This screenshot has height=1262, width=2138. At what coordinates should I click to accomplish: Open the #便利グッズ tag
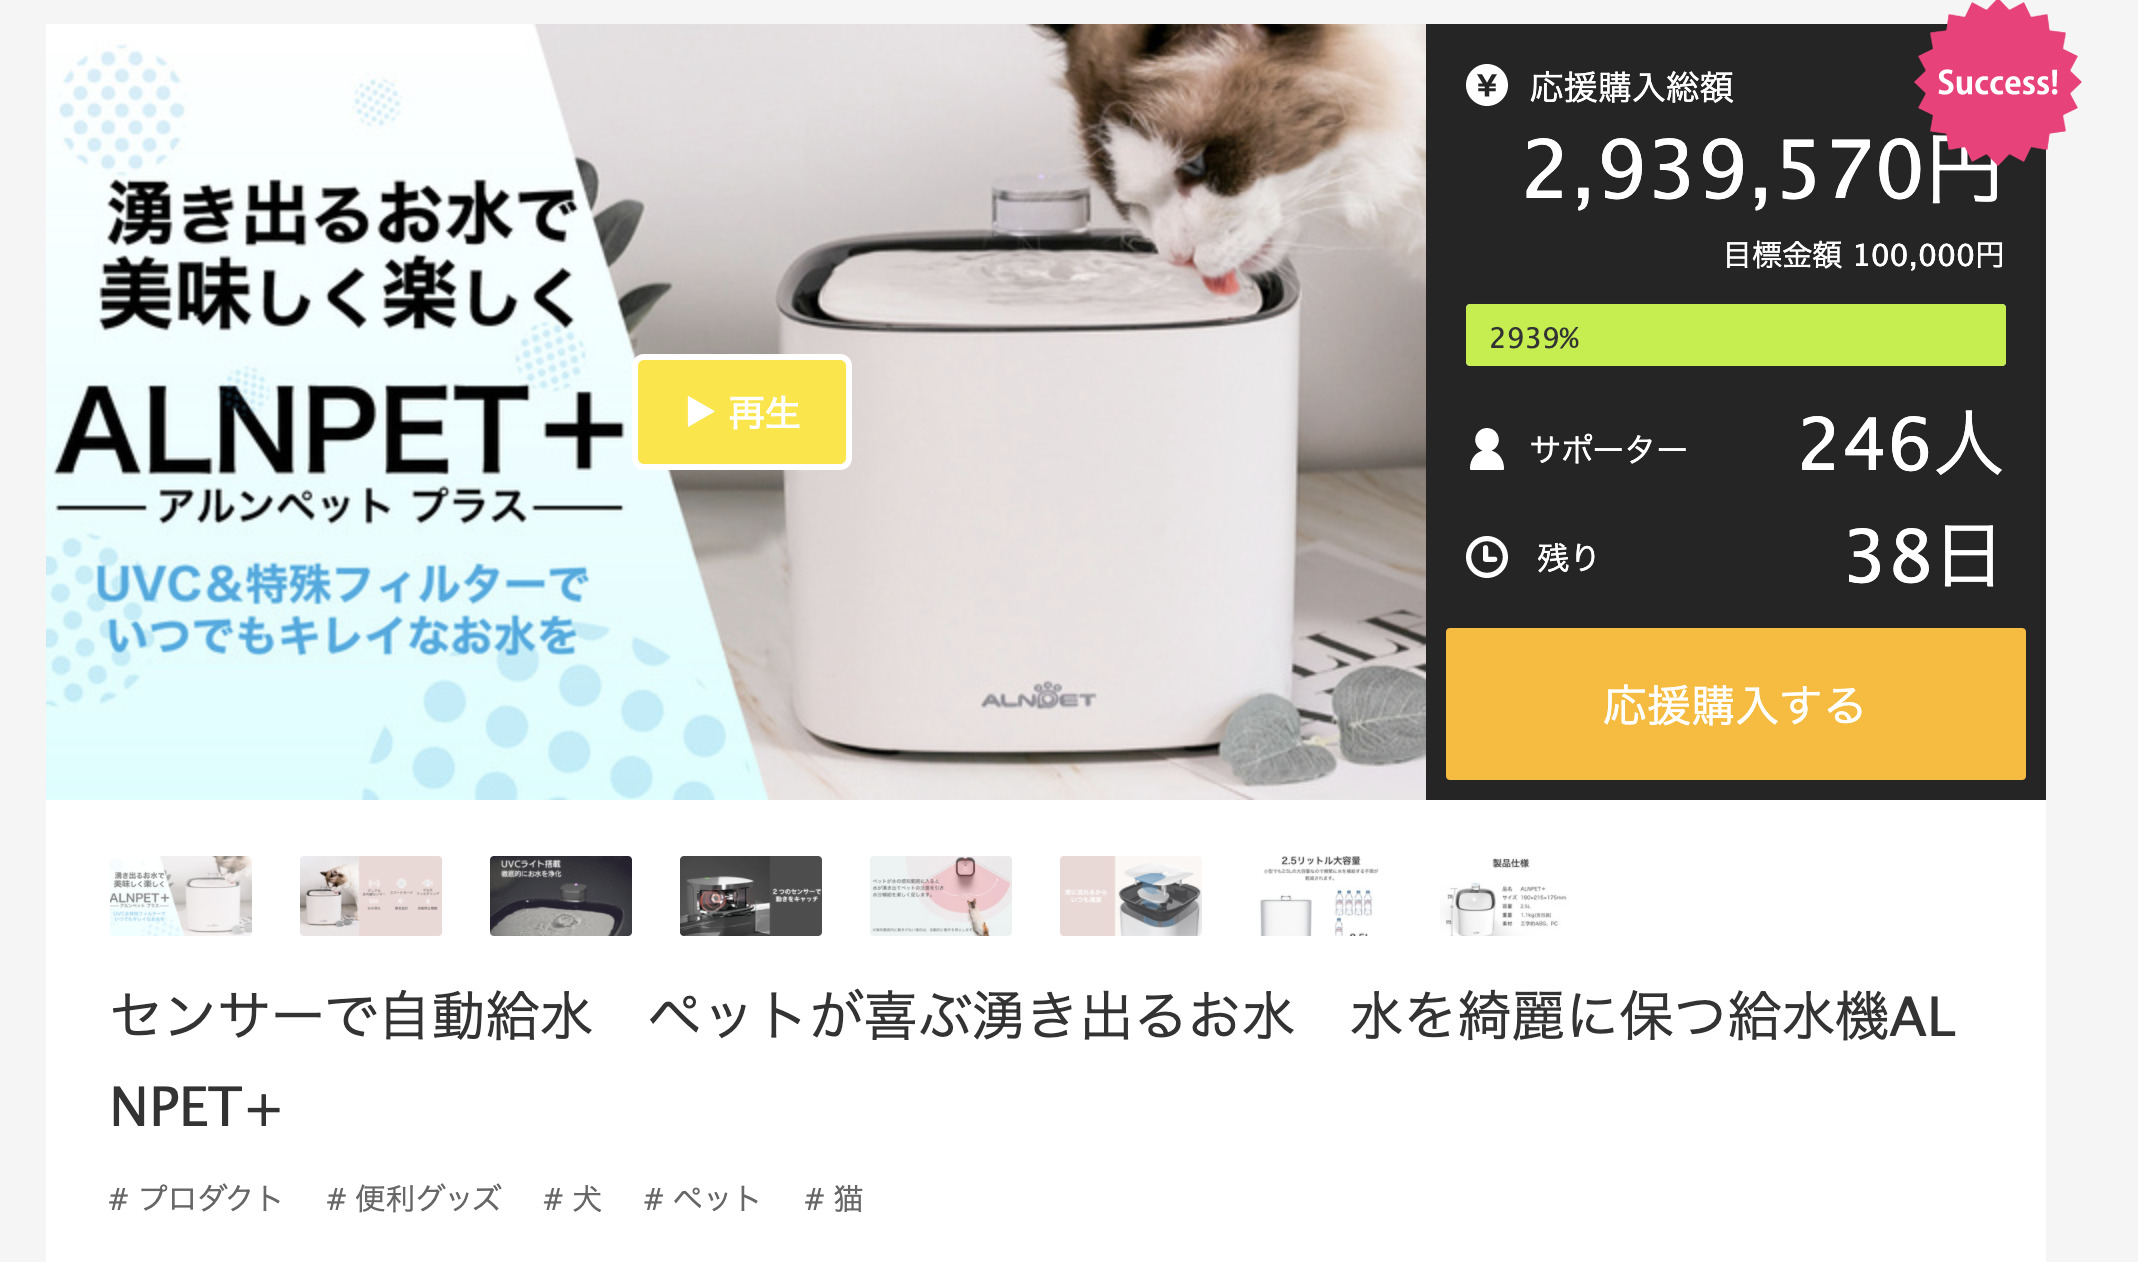[414, 1198]
